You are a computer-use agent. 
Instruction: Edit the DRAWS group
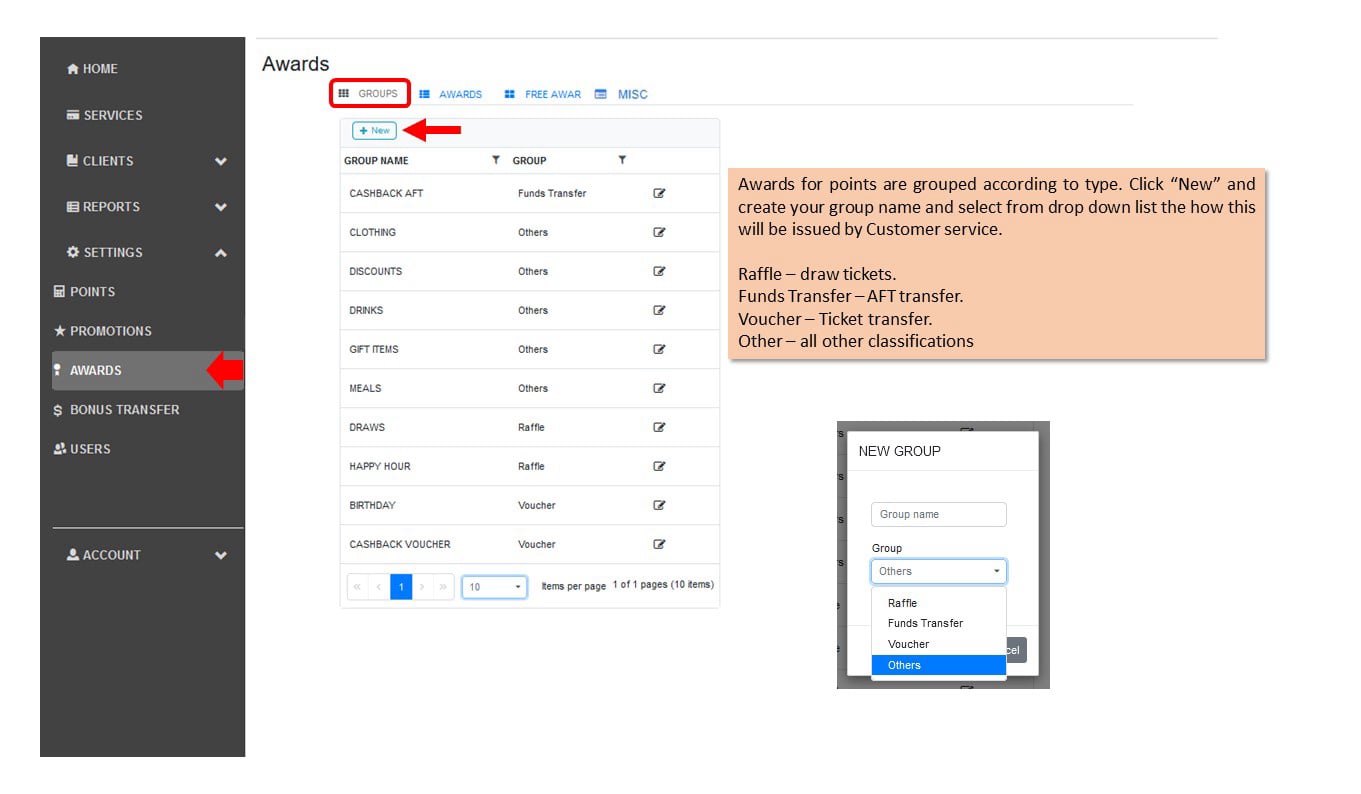[x=659, y=427]
